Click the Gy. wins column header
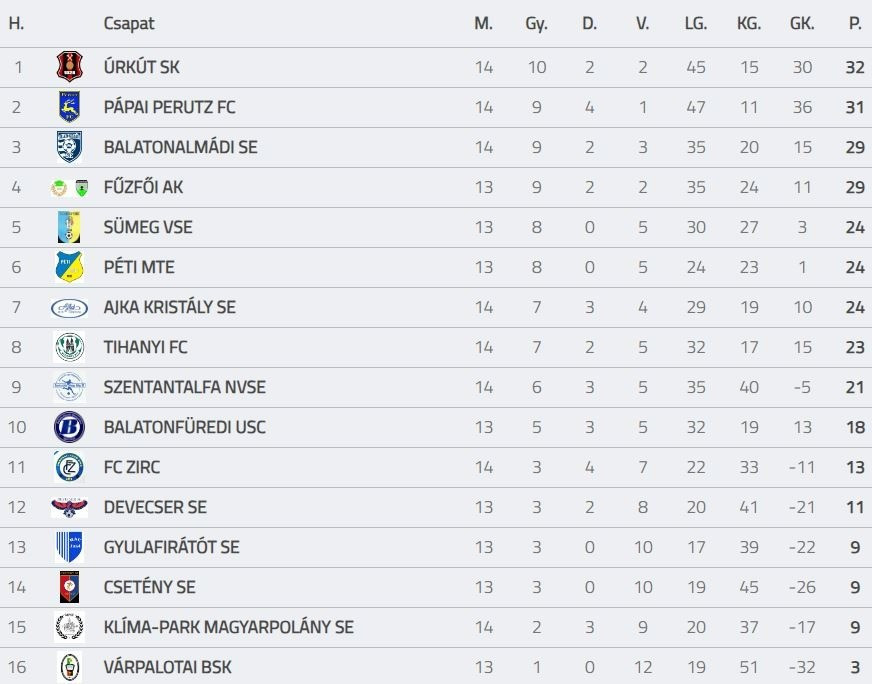 536,23
